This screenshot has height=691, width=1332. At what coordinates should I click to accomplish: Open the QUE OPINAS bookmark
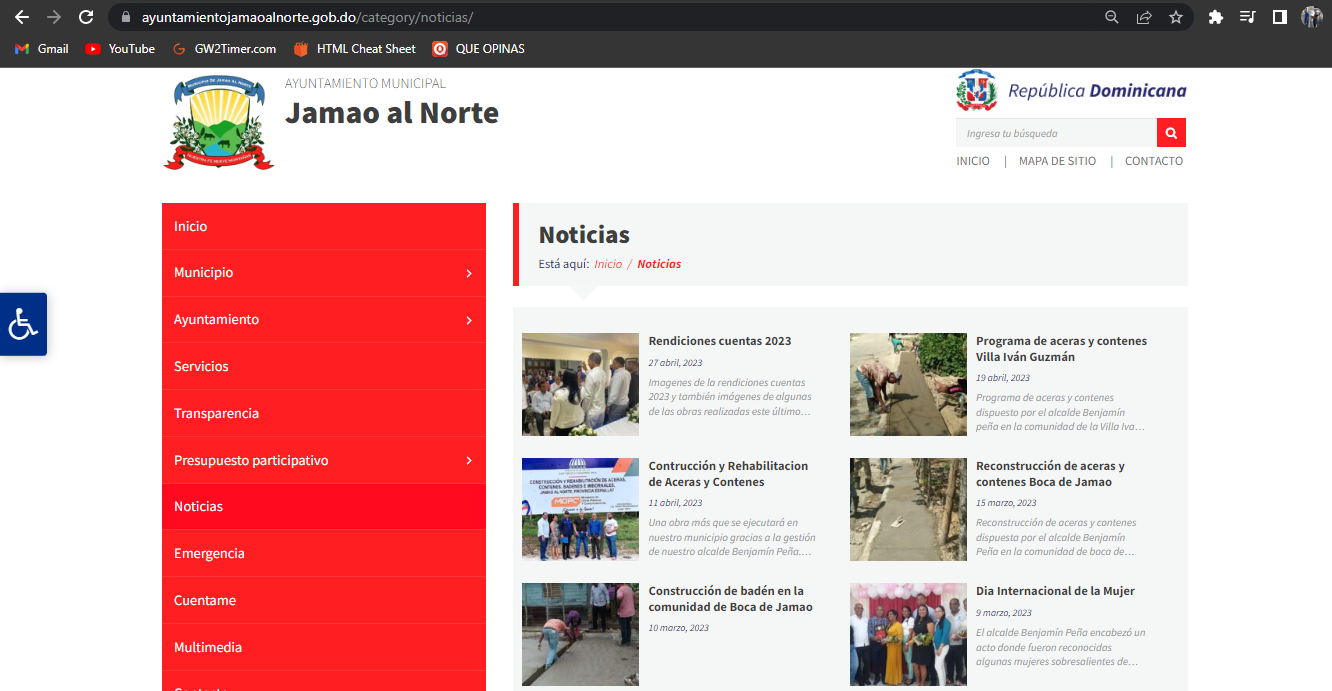[x=478, y=49]
